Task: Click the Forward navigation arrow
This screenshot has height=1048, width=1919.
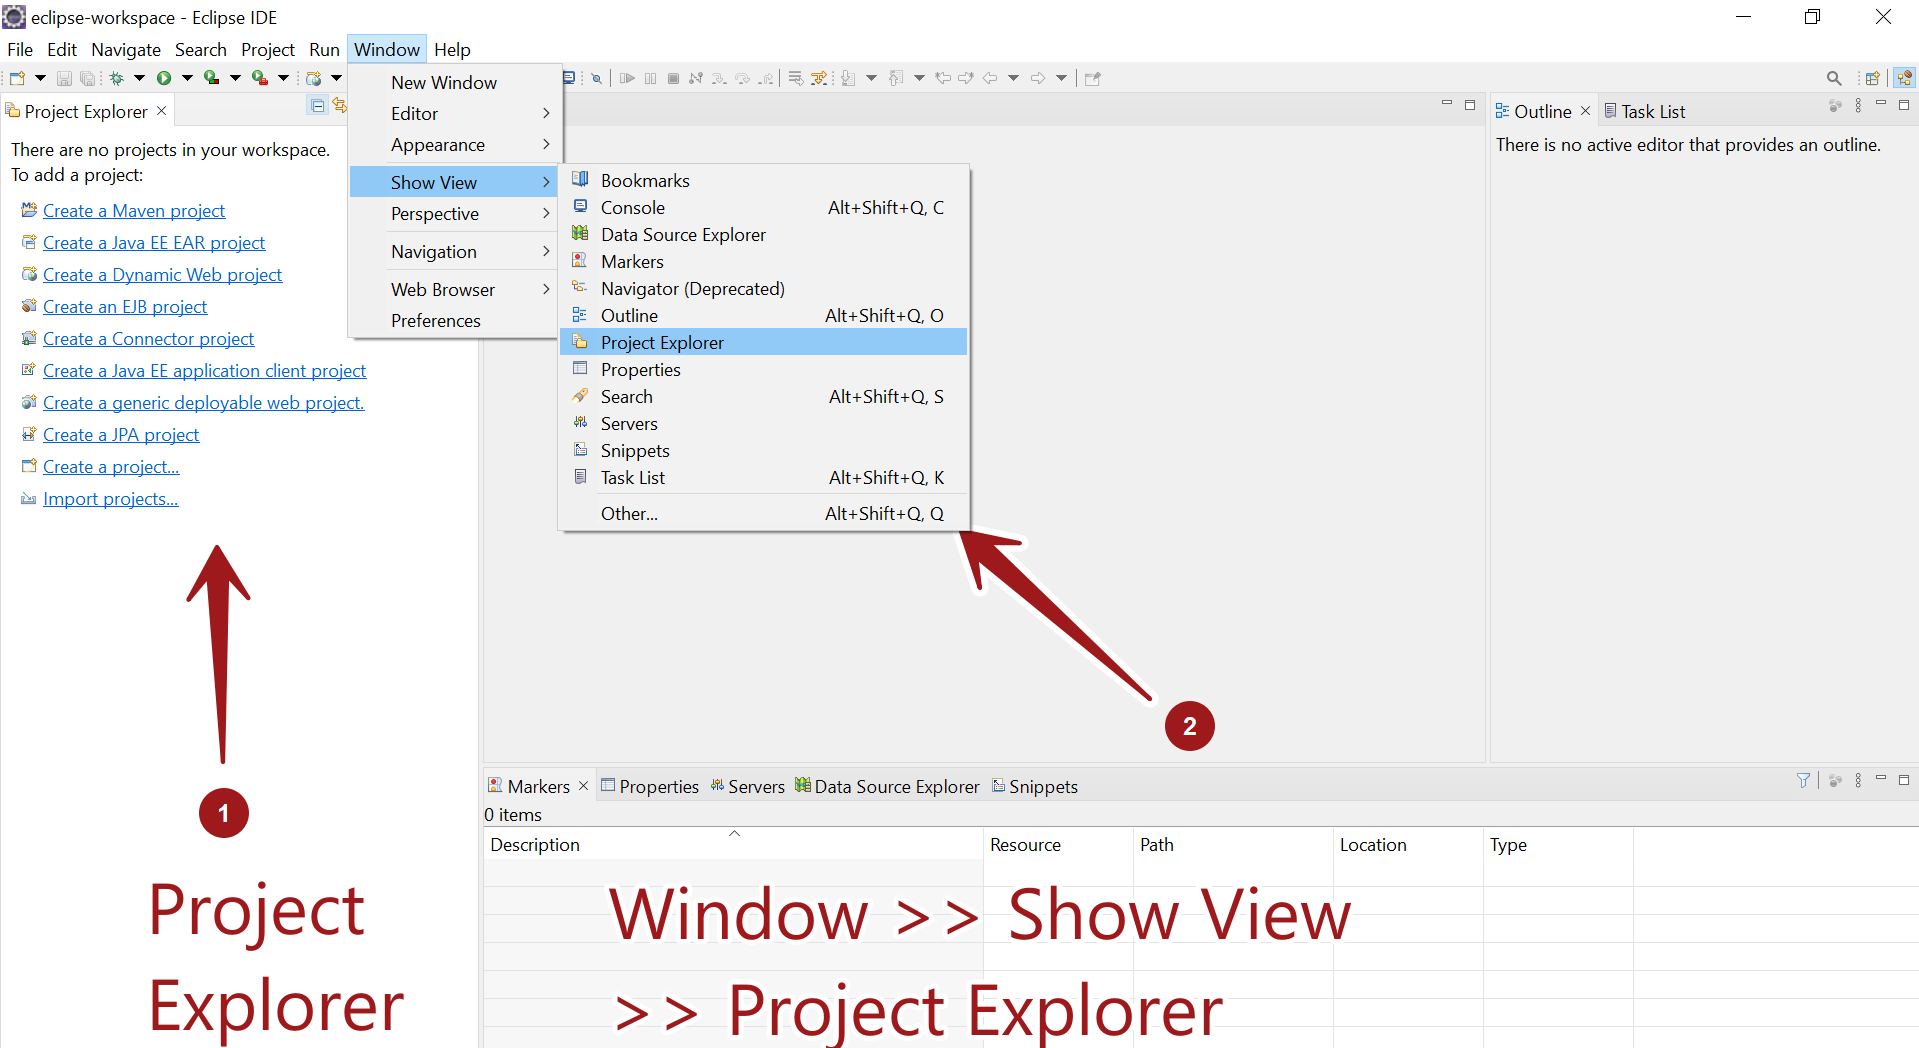Action: pyautogui.click(x=1038, y=78)
